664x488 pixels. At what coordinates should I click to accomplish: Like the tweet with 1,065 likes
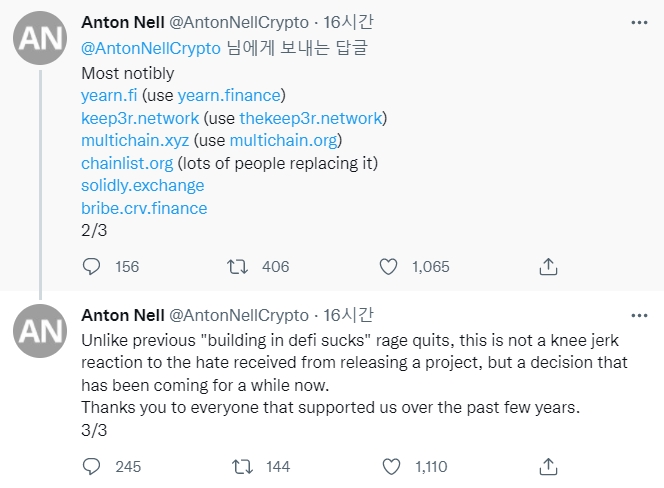click(390, 266)
